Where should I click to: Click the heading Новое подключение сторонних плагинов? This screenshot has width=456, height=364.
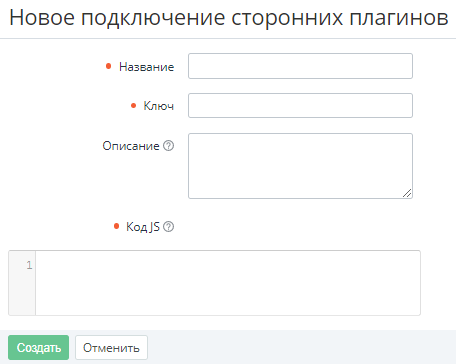(229, 17)
